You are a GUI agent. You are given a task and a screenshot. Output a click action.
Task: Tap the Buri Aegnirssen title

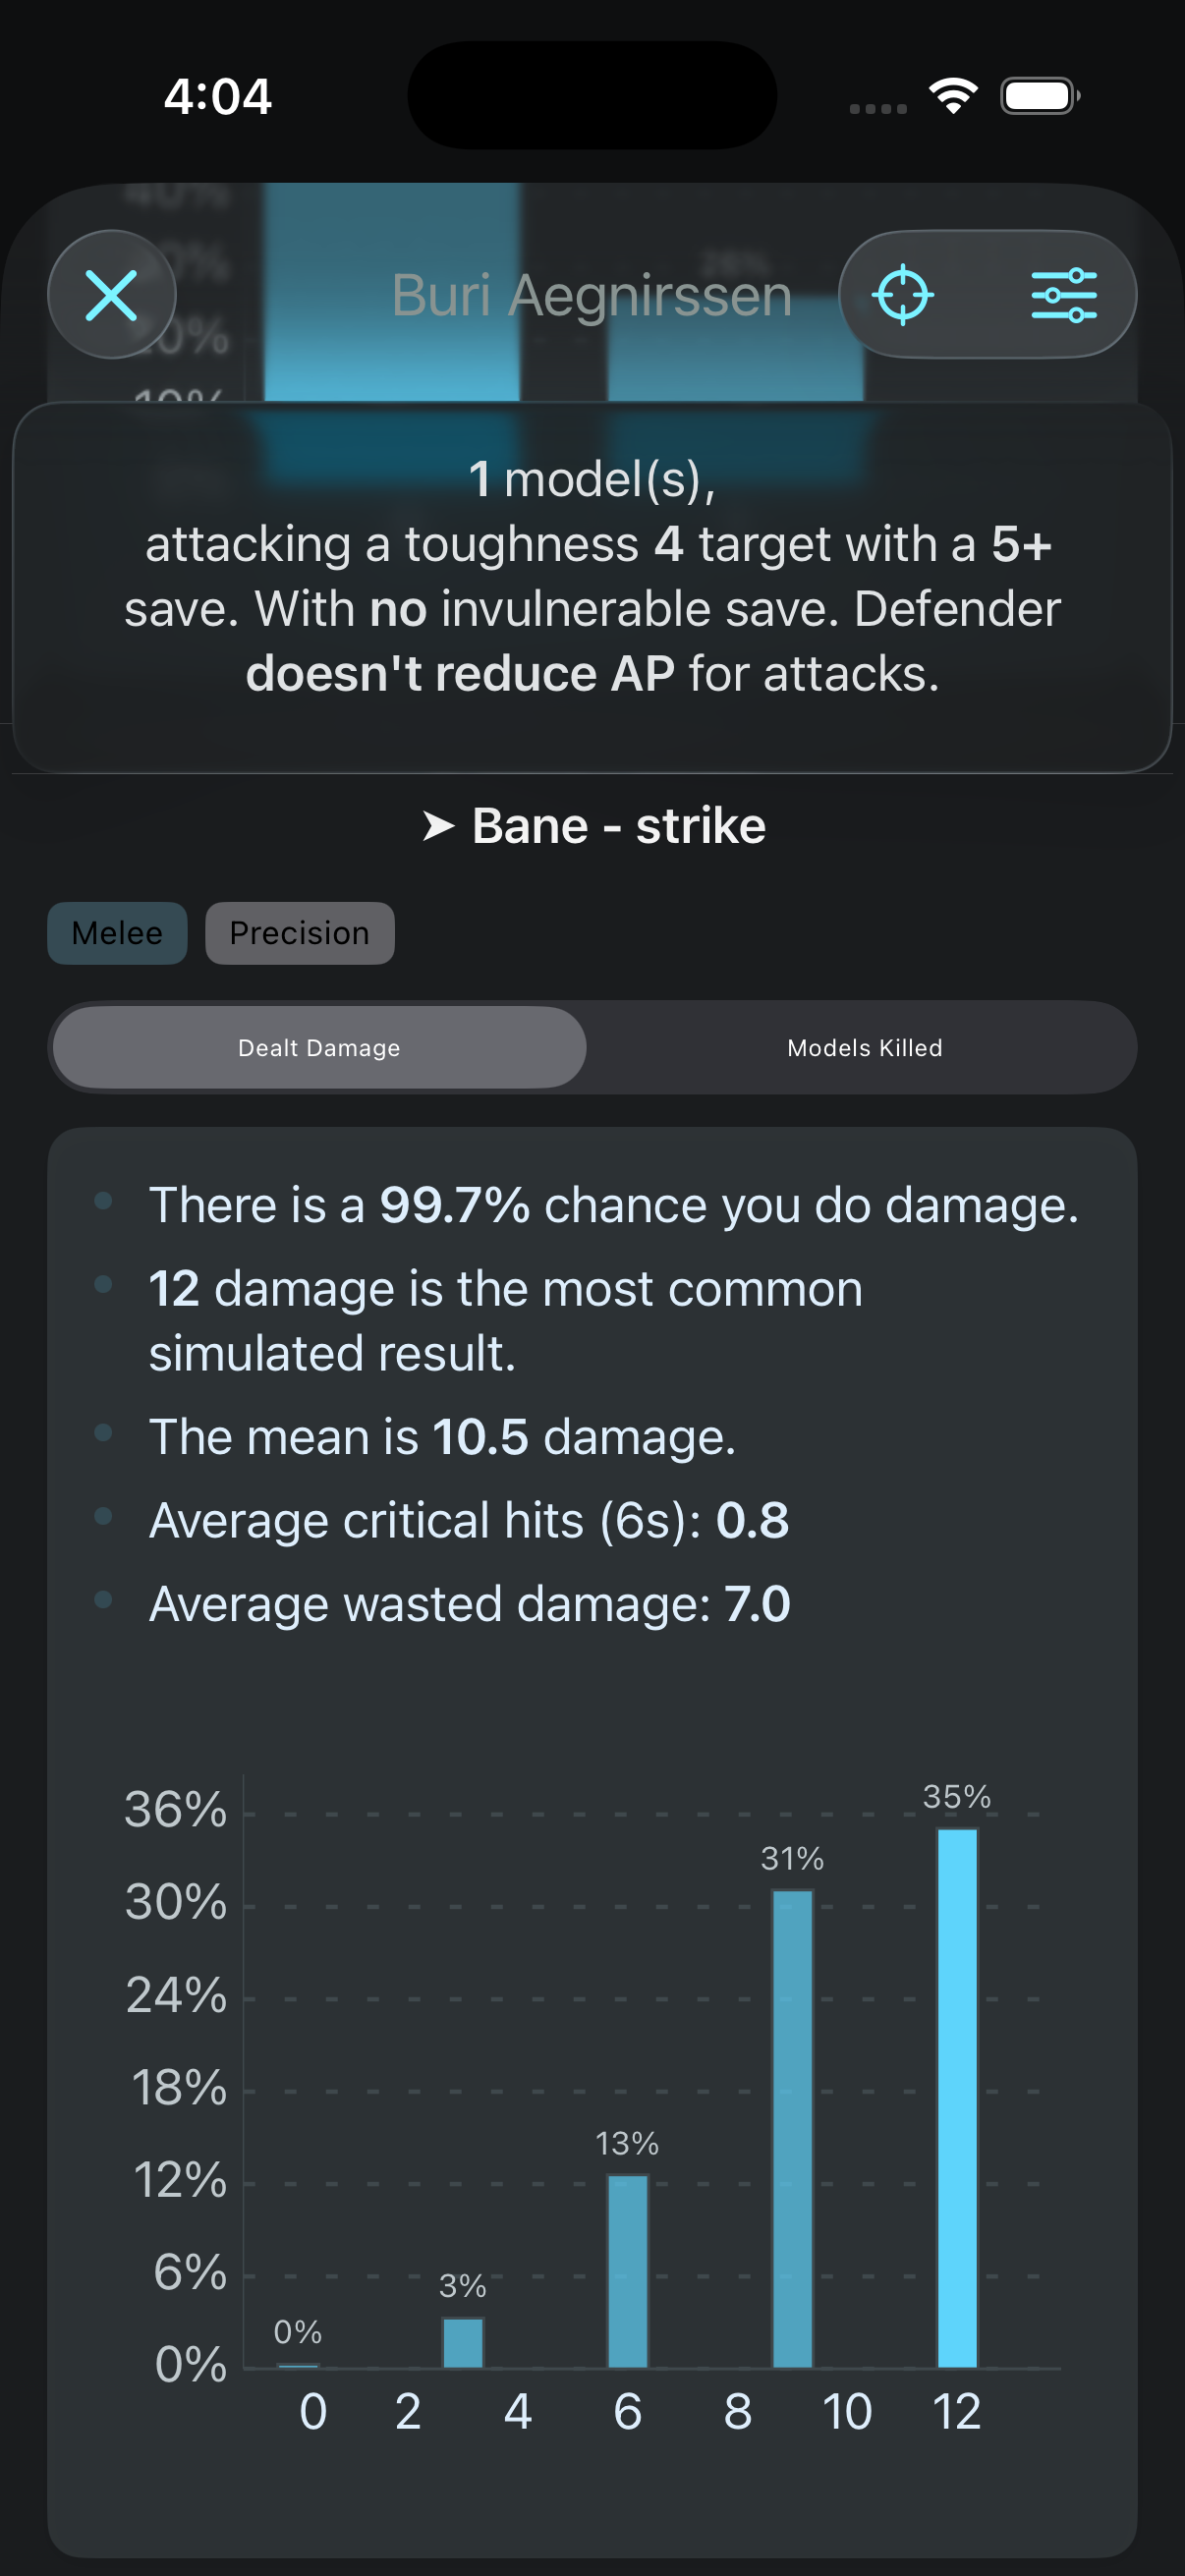point(592,296)
